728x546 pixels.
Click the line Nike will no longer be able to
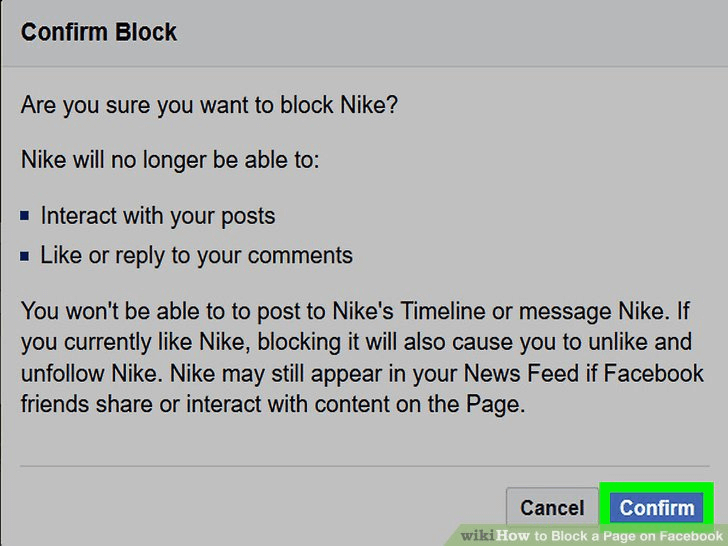pos(170,160)
